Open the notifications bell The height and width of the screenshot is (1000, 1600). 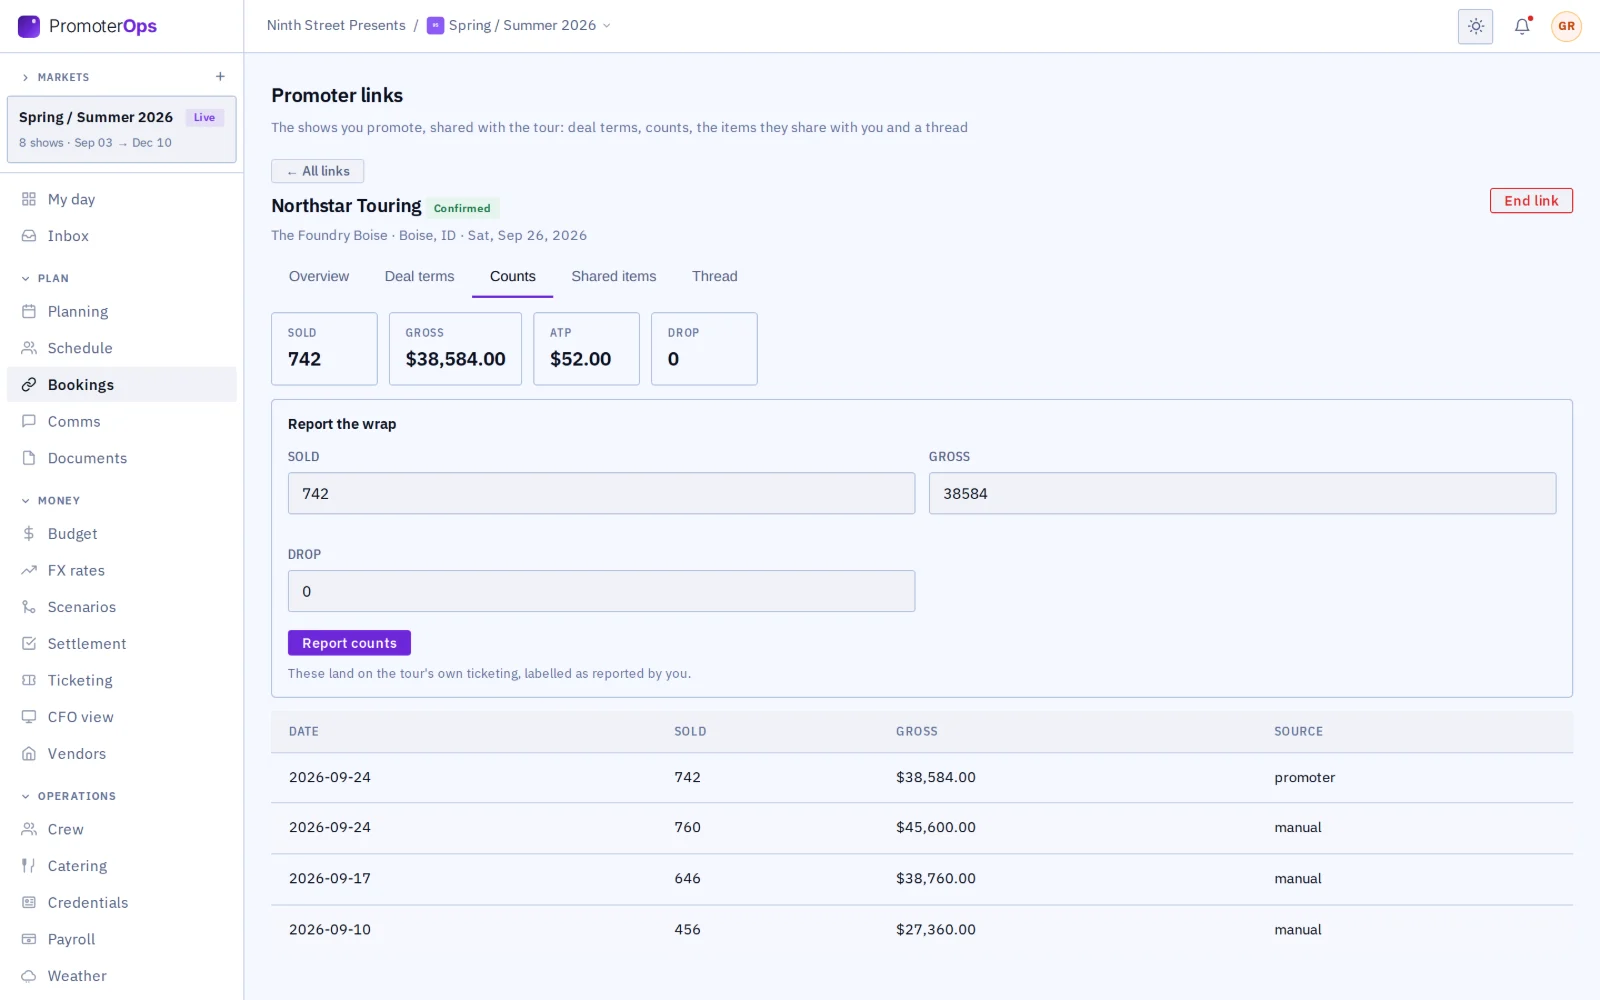[1521, 26]
